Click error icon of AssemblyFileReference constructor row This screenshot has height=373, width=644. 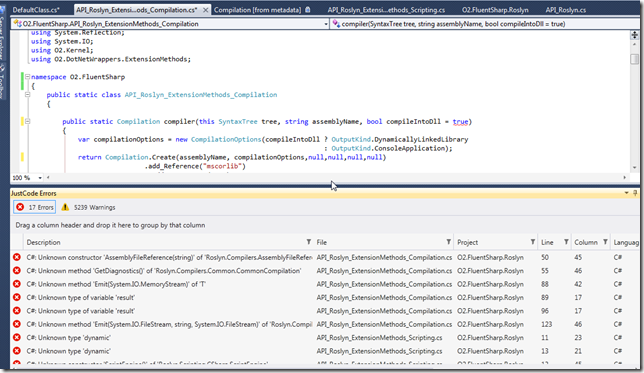coord(17,257)
